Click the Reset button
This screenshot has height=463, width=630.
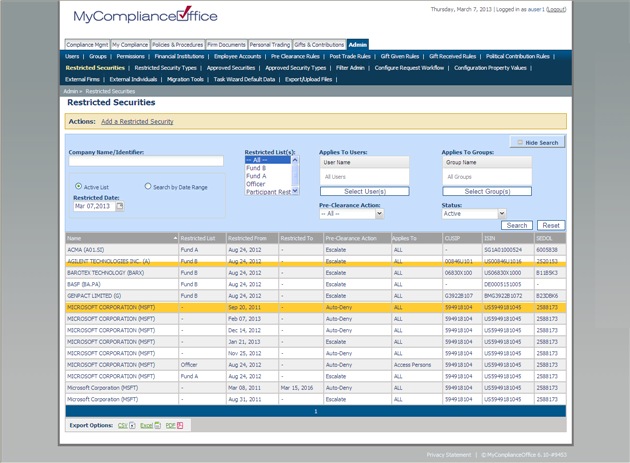(551, 225)
